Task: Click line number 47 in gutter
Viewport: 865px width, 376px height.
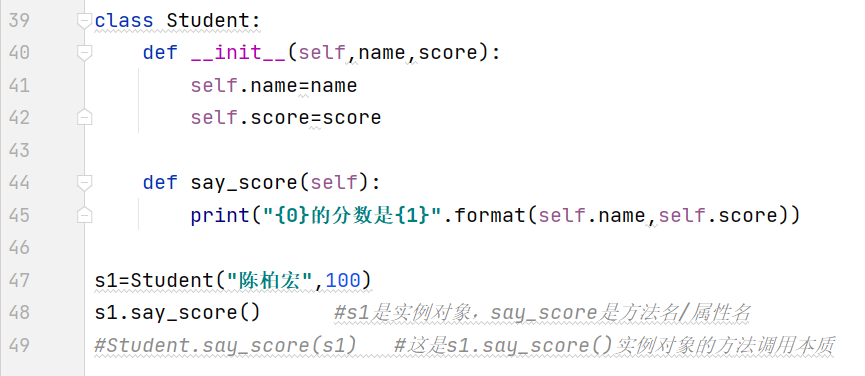Action: click(x=20, y=280)
